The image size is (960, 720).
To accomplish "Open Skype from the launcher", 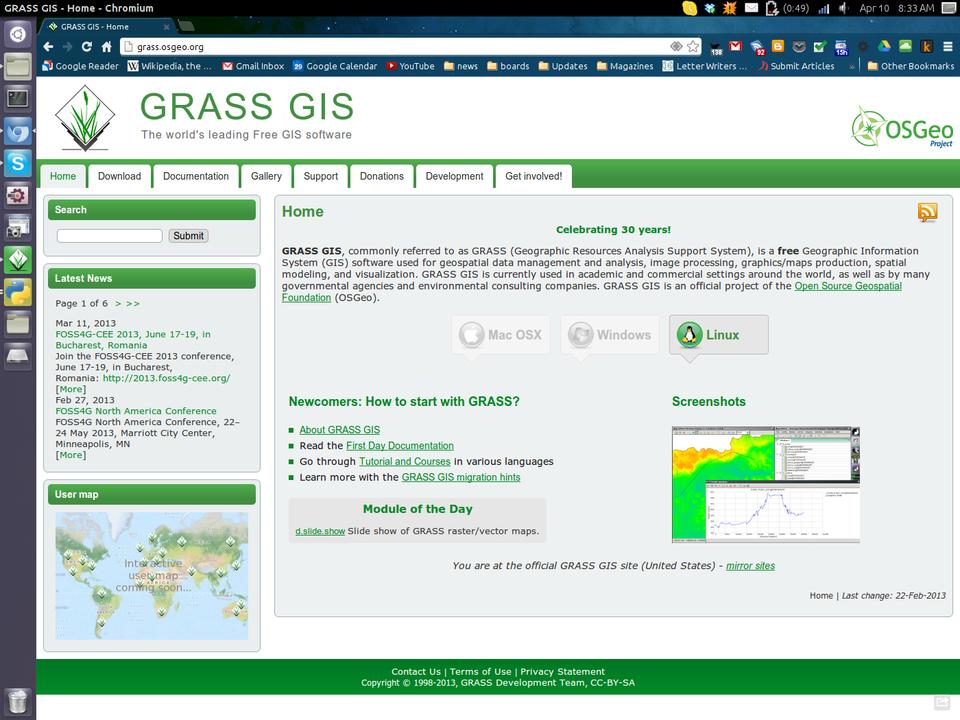I will click(x=18, y=163).
